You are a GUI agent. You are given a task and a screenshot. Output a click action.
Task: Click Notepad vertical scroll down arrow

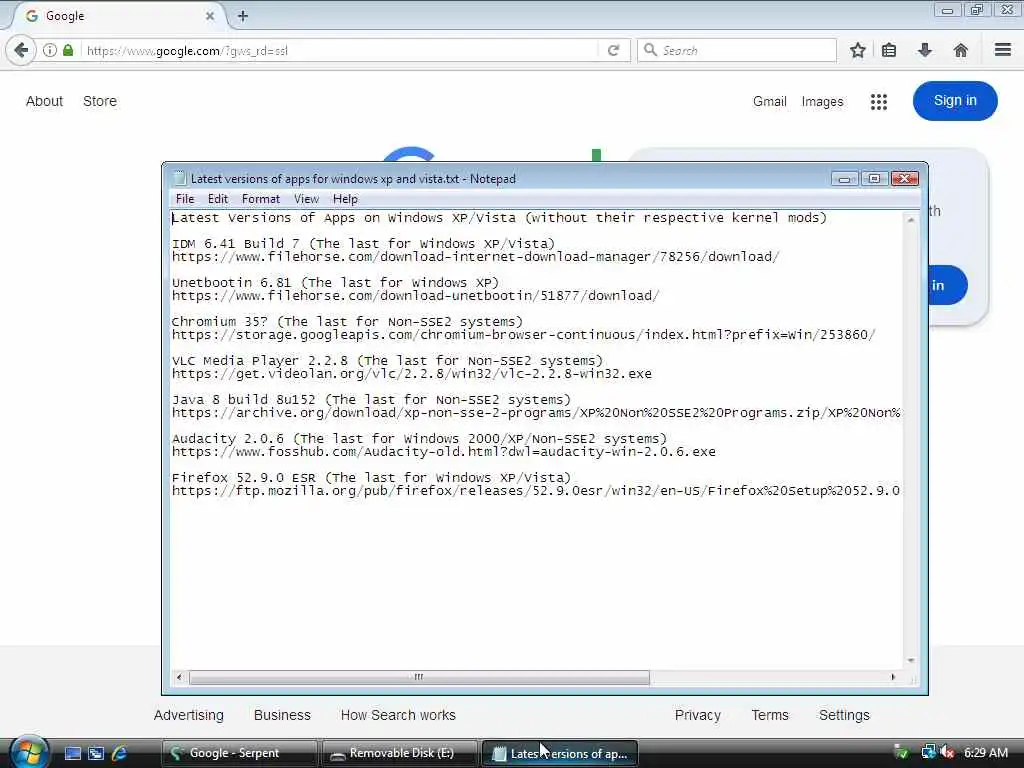point(910,661)
